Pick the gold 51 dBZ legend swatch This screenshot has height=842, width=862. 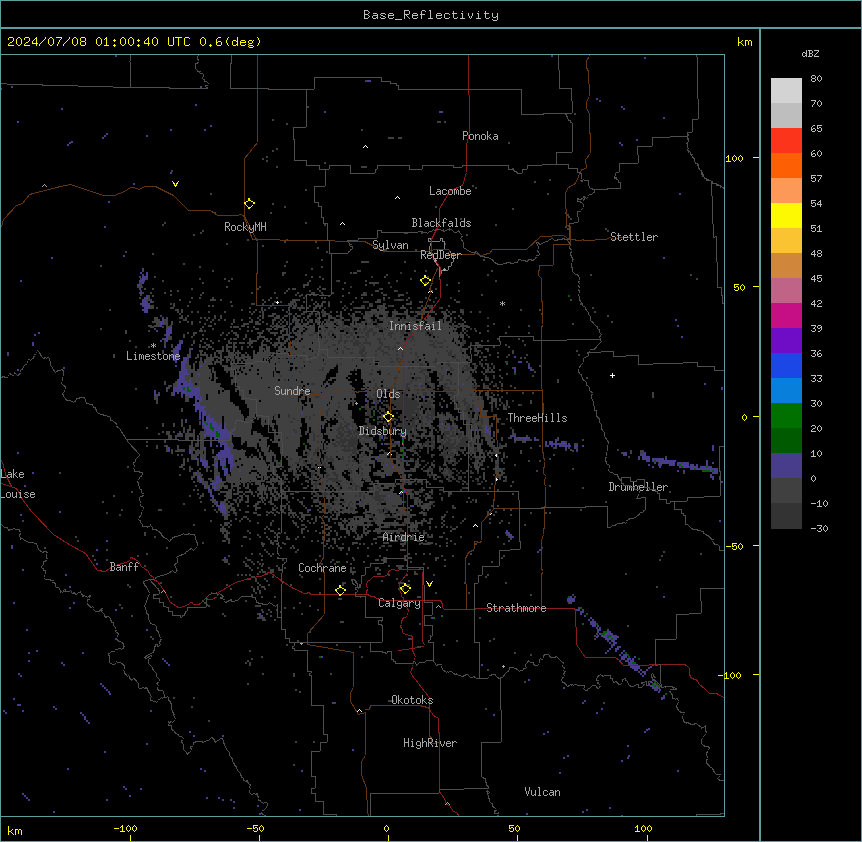click(x=786, y=241)
